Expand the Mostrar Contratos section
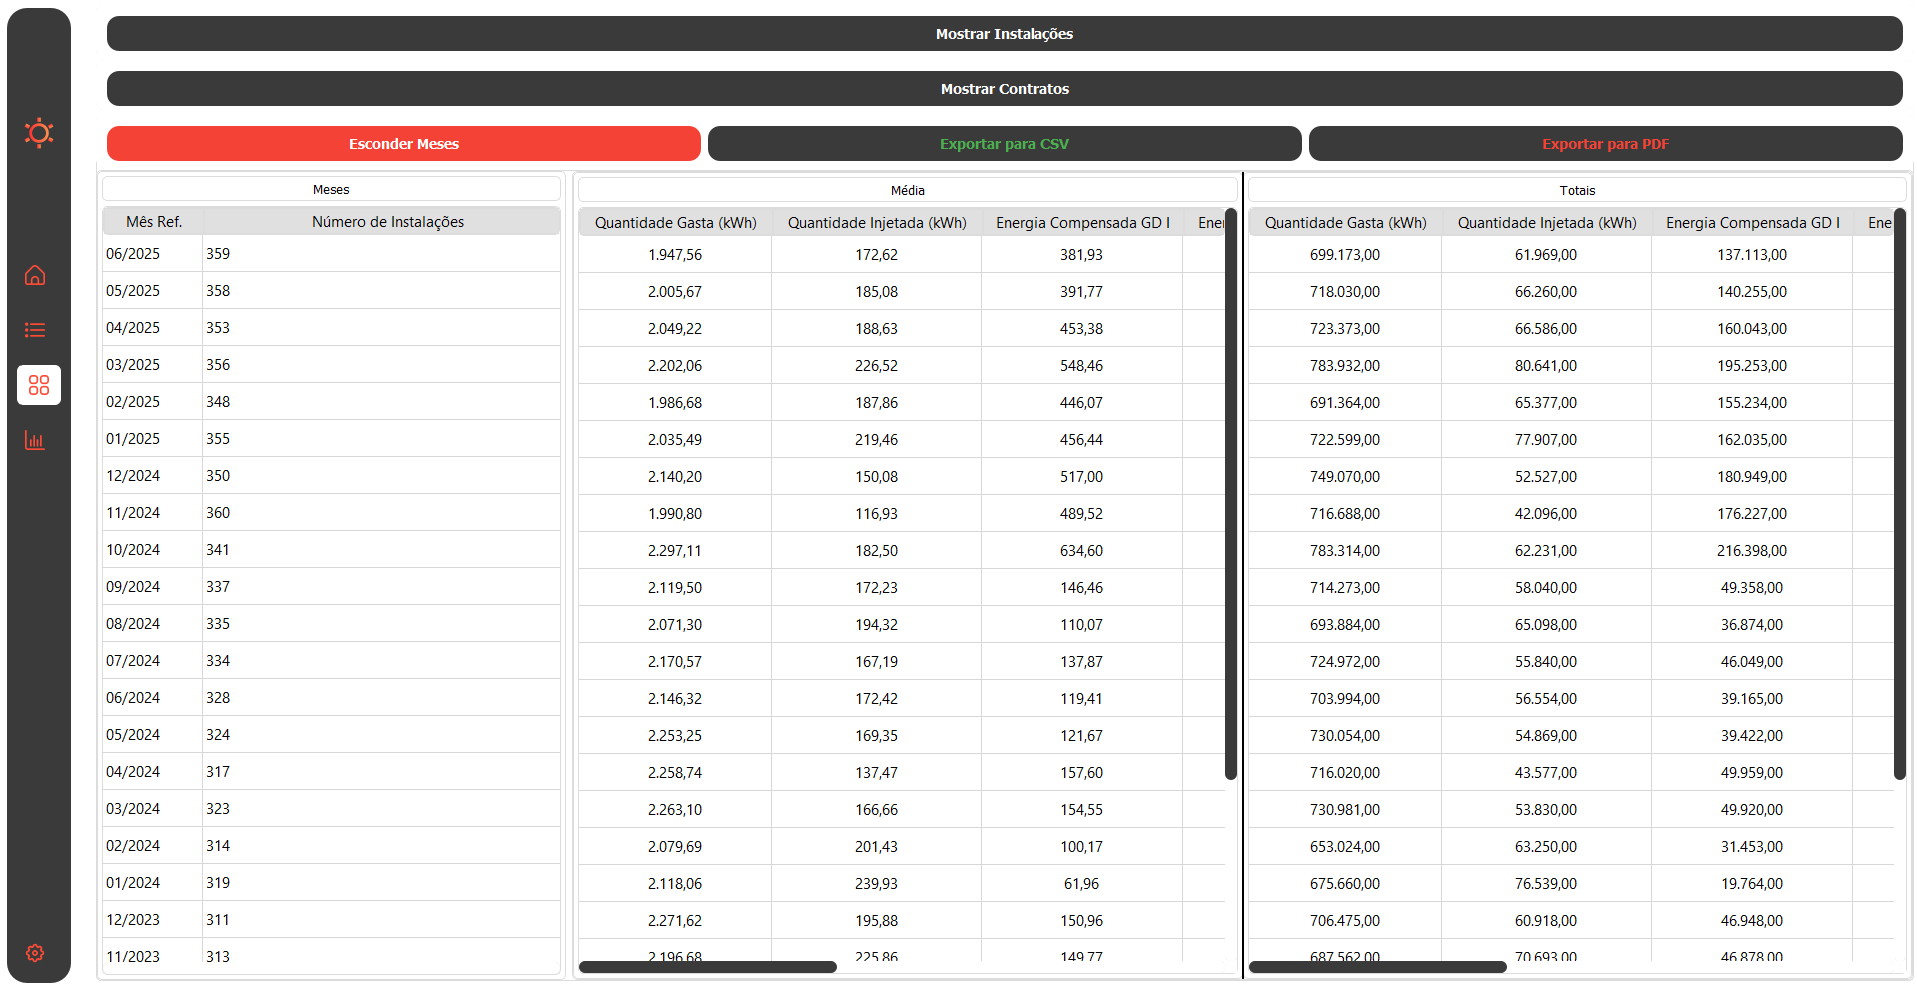The height and width of the screenshot is (987, 1917). coord(1004,89)
